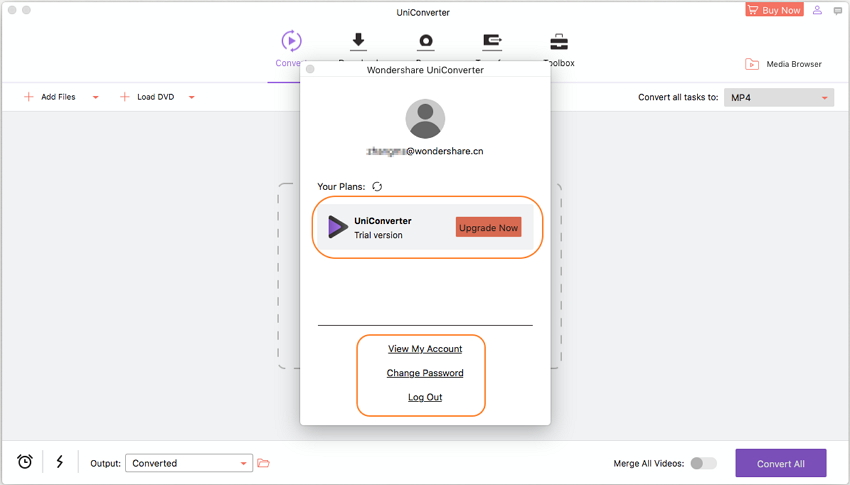Open the Change Password link
850x485 pixels.
(425, 373)
